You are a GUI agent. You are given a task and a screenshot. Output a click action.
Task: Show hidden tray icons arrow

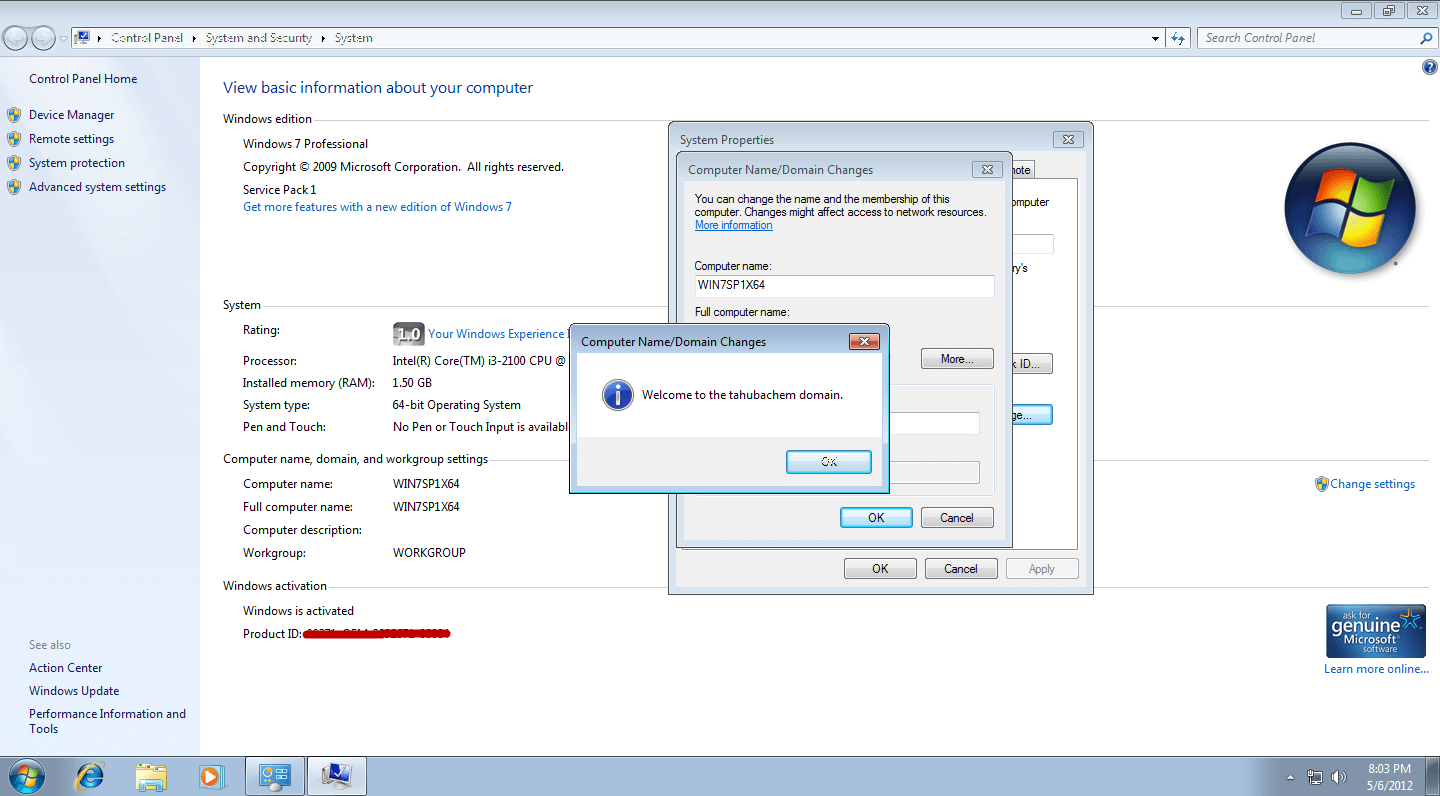1292,777
